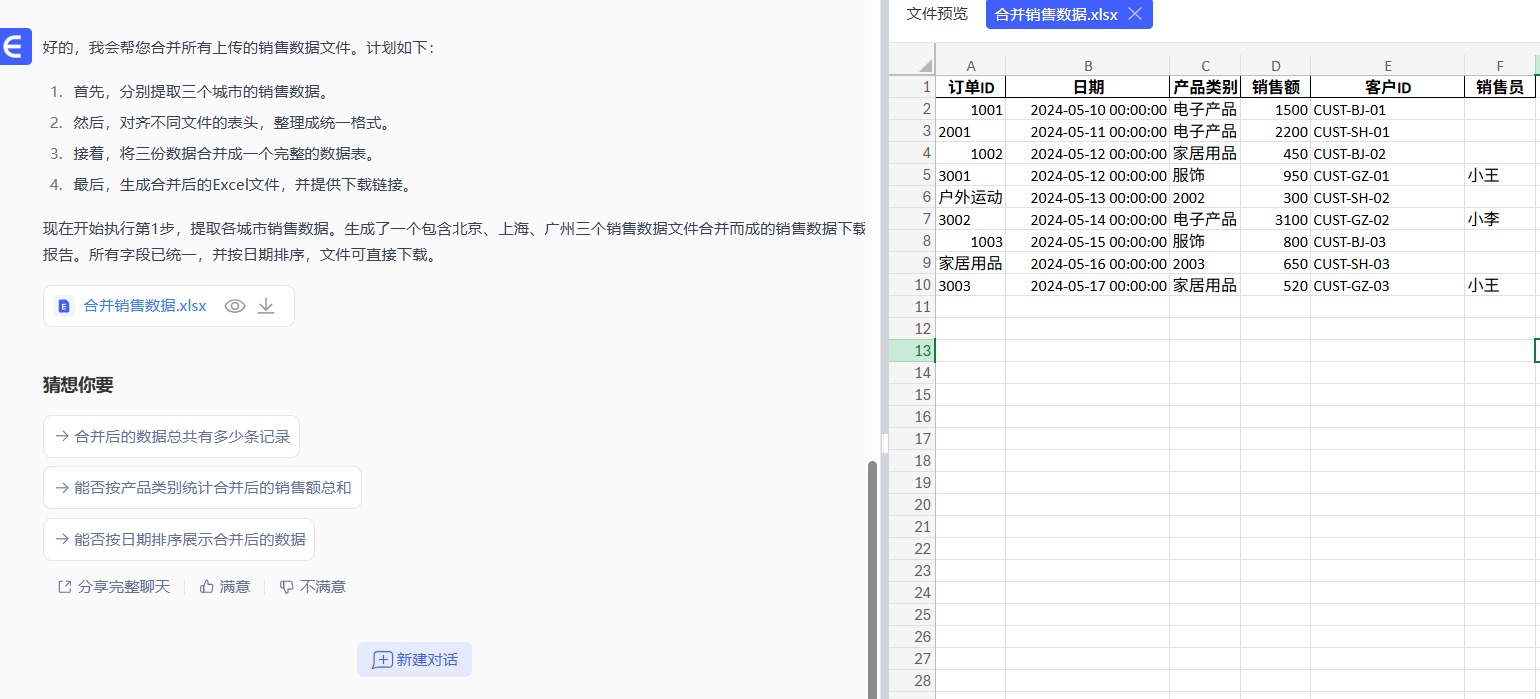Share the full chat via 分享完整聊天
Screen dimensions: 1540x699
[114, 587]
